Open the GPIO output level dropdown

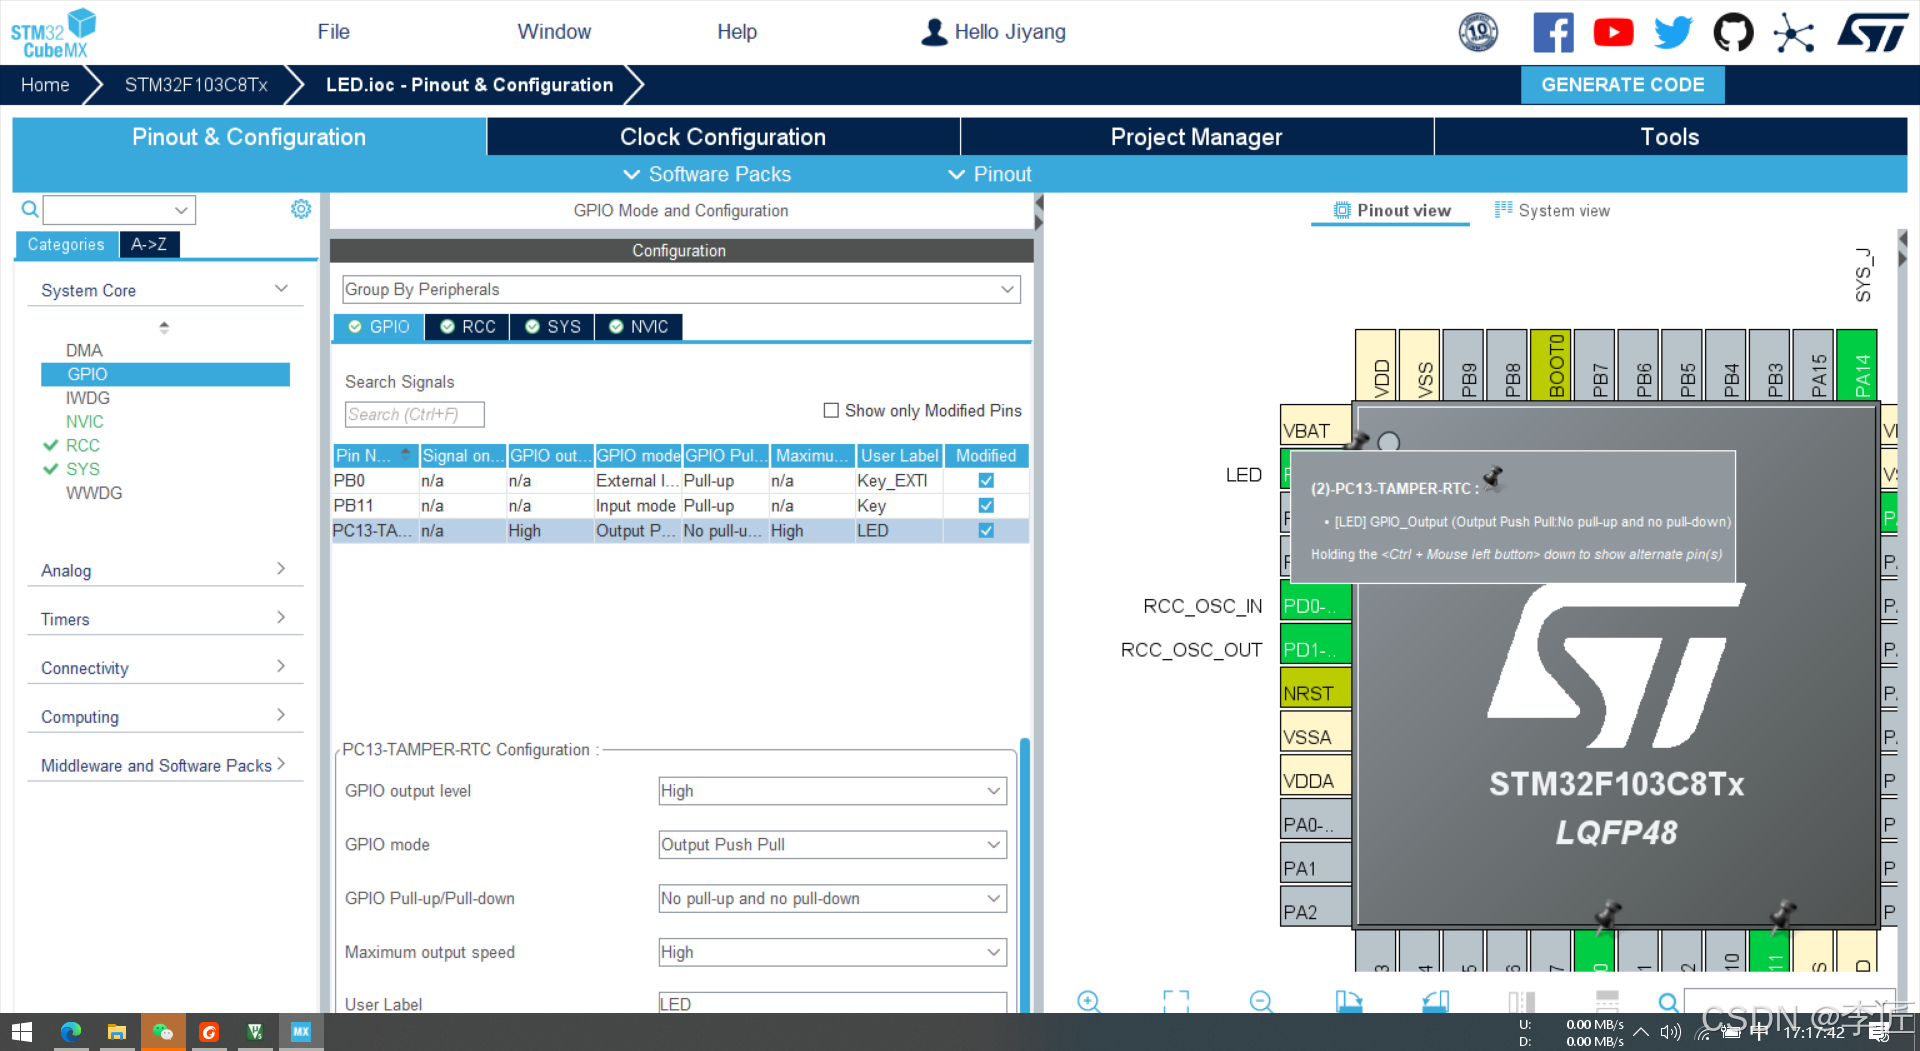[832, 791]
